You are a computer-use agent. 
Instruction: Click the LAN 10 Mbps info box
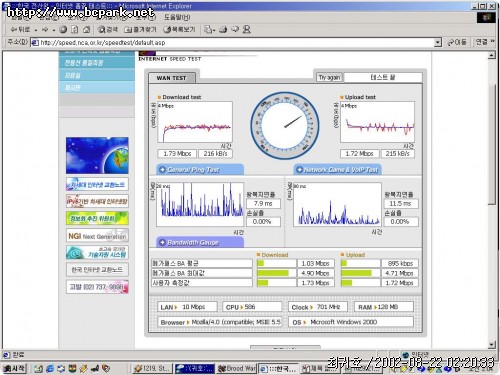[x=187, y=307]
